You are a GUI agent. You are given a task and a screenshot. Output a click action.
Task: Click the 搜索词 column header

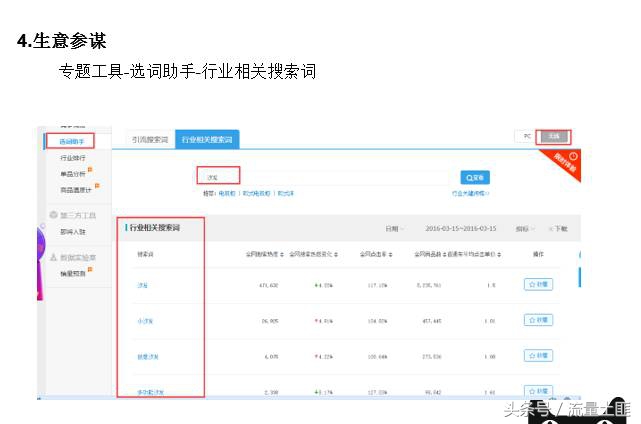point(145,254)
